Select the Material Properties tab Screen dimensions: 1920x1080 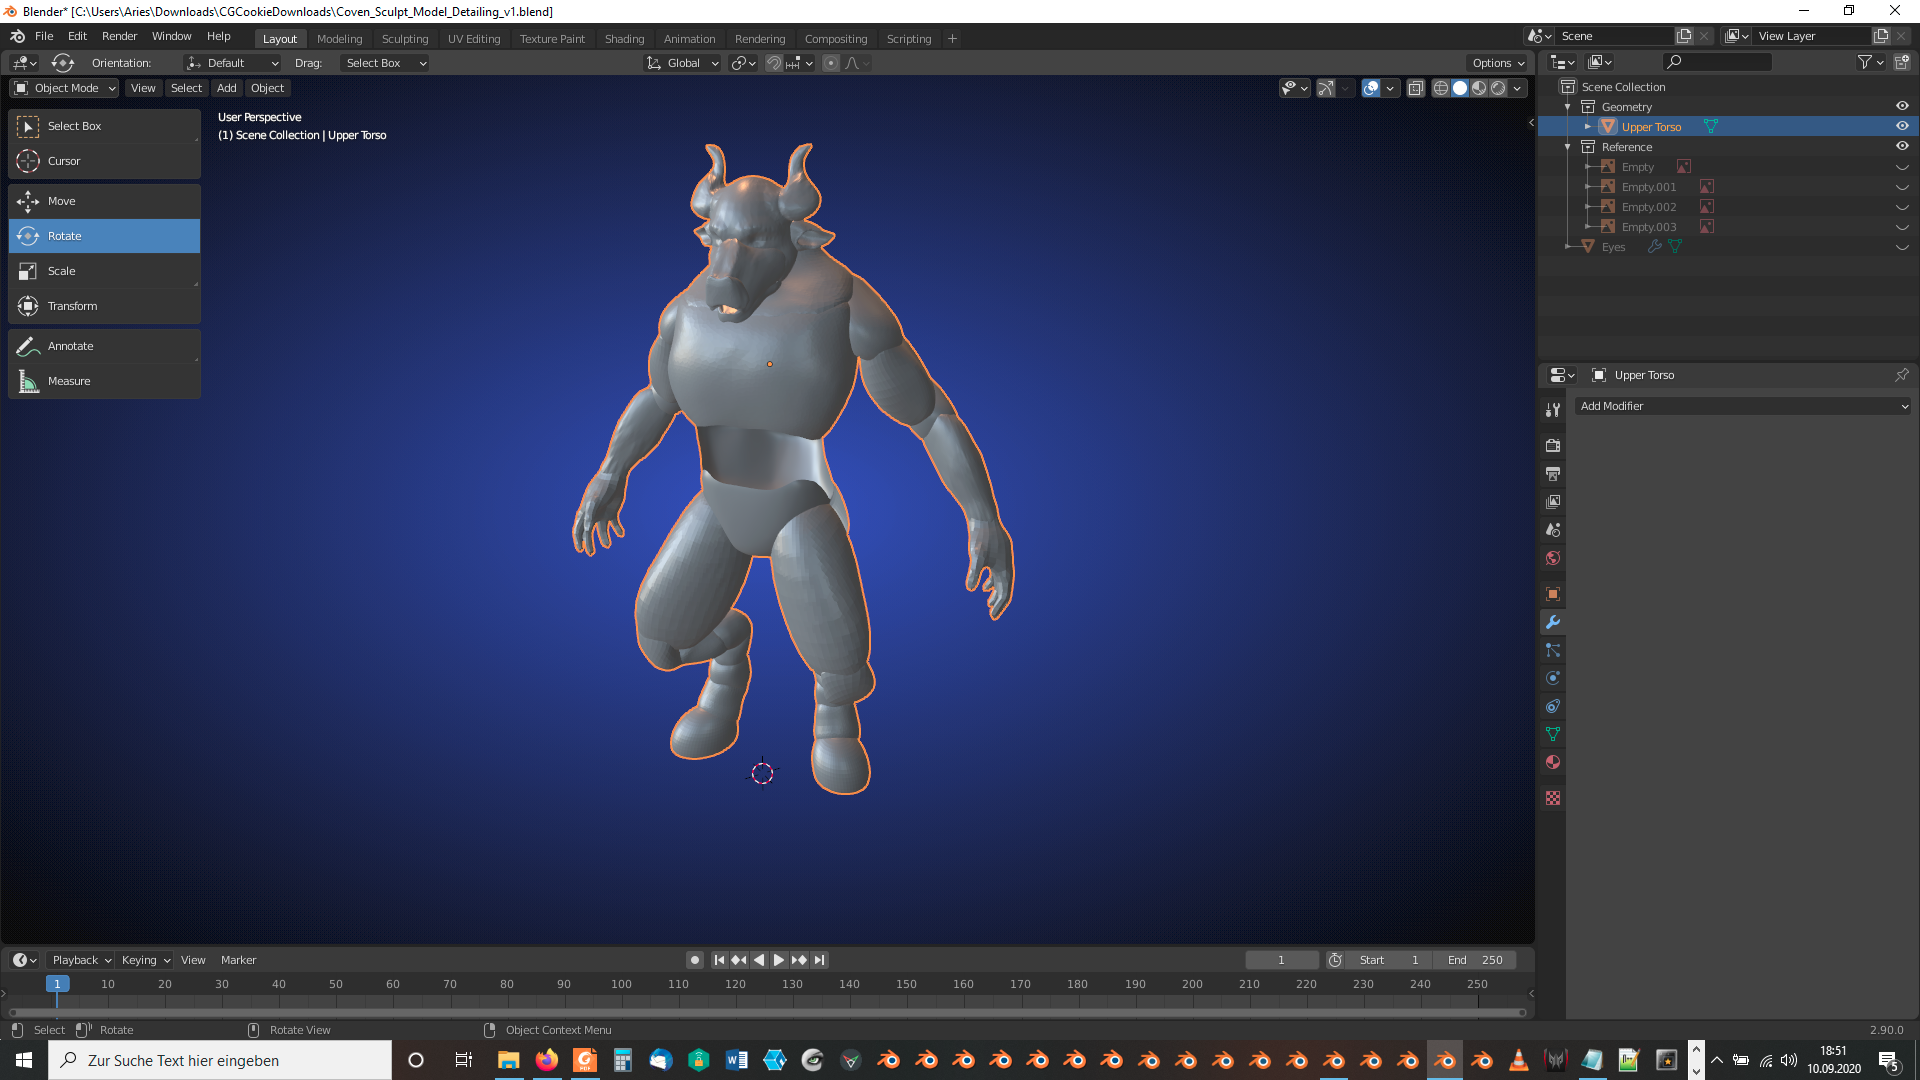1552,762
